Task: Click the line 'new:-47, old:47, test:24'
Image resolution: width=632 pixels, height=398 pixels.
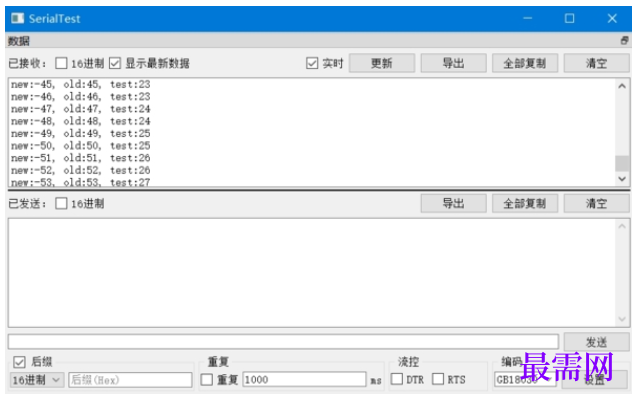Action: pos(81,109)
